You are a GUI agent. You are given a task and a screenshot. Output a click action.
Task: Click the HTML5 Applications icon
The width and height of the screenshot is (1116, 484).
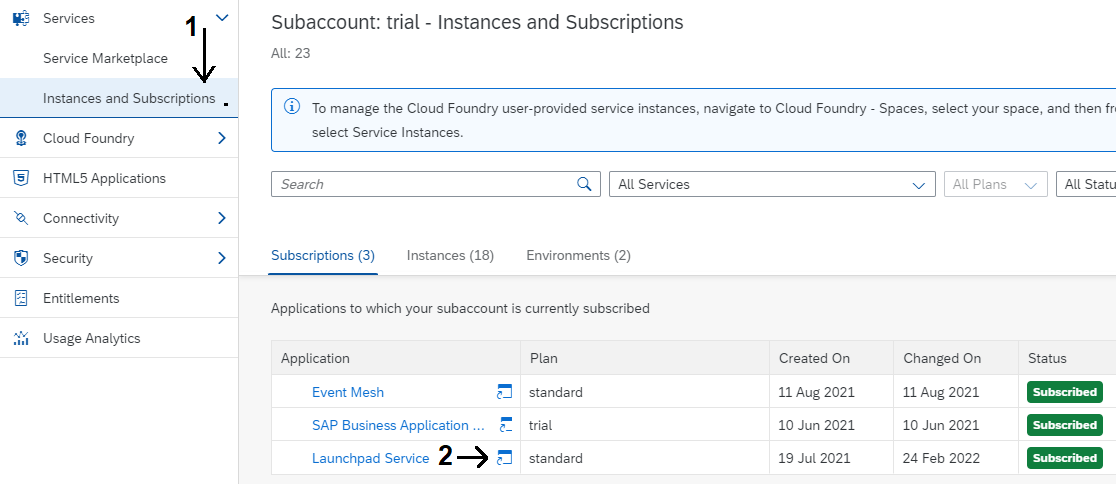[21, 178]
